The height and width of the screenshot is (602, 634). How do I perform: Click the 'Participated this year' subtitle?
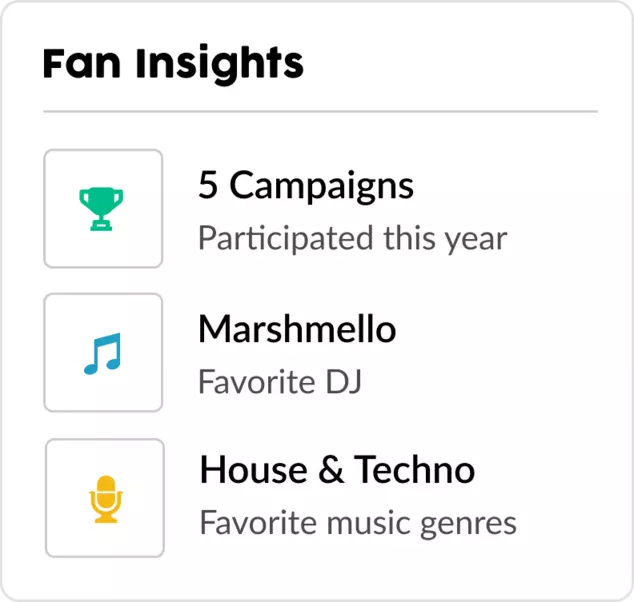pyautogui.click(x=352, y=239)
